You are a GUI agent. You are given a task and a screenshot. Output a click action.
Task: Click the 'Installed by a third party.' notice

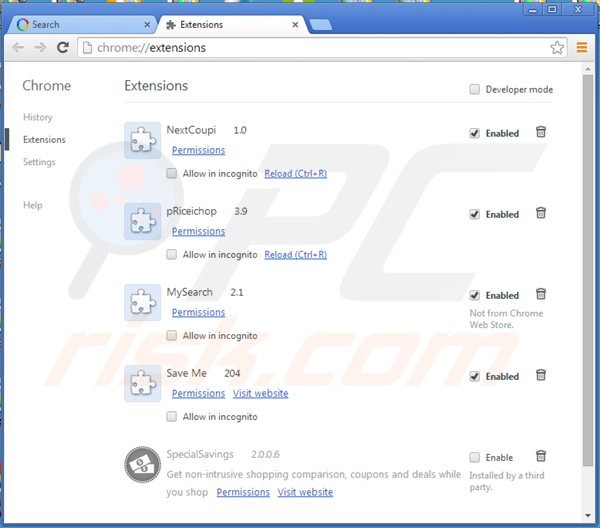click(507, 481)
